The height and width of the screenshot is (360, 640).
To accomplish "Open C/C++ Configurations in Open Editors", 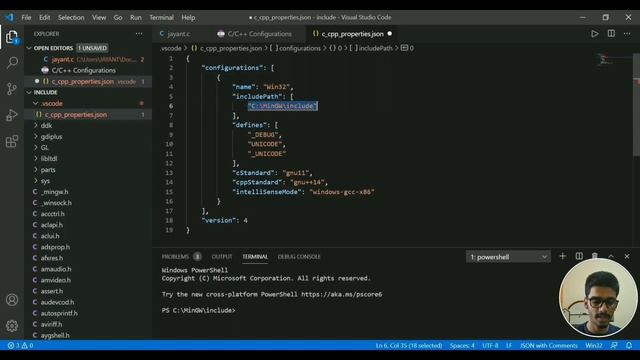I will pos(88,71).
